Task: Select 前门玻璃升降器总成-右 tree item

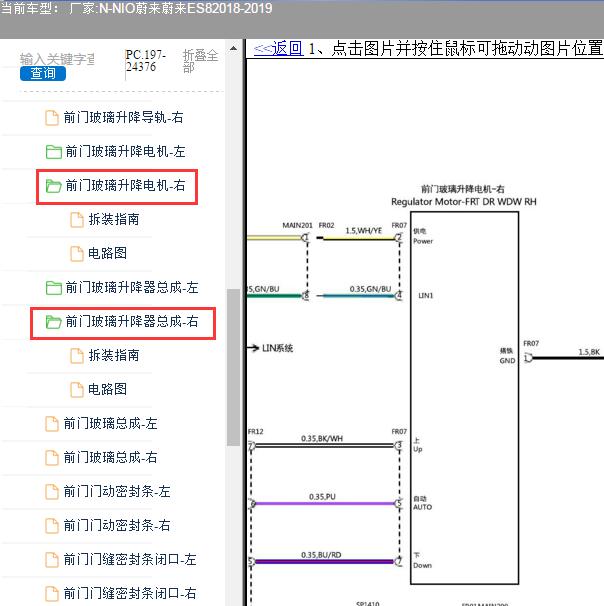Action: point(132,321)
